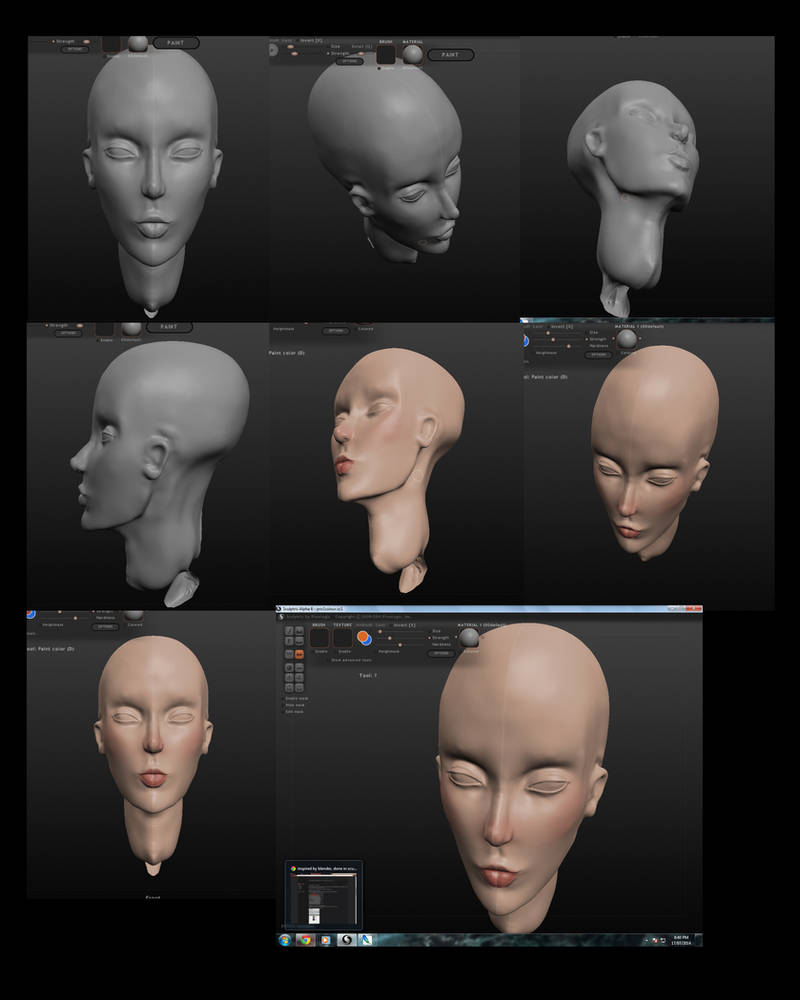800x1000 pixels.
Task: Toggle the Enable mask checkbox
Action: tap(295, 698)
